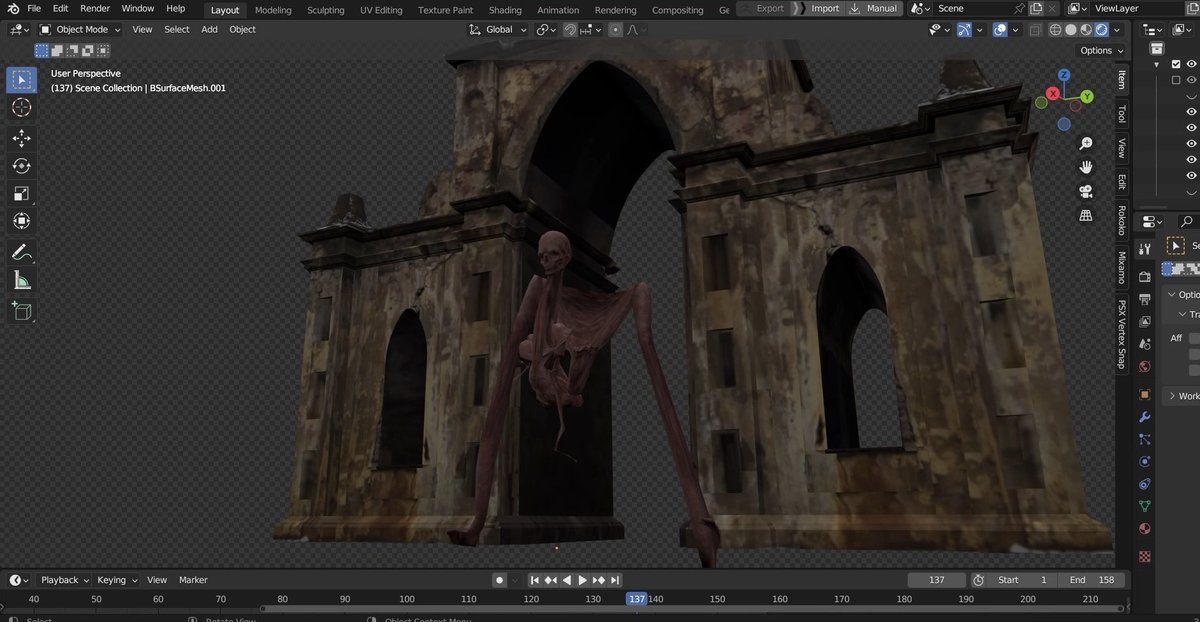1200x622 pixels.
Task: Open the Playback dropdown
Action: (x=64, y=580)
